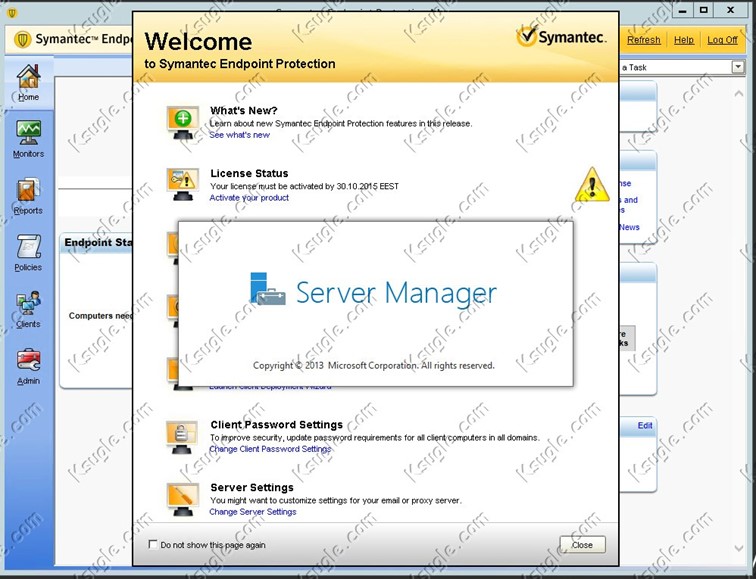Click Refresh in the console header
The image size is (756, 579).
pos(644,40)
